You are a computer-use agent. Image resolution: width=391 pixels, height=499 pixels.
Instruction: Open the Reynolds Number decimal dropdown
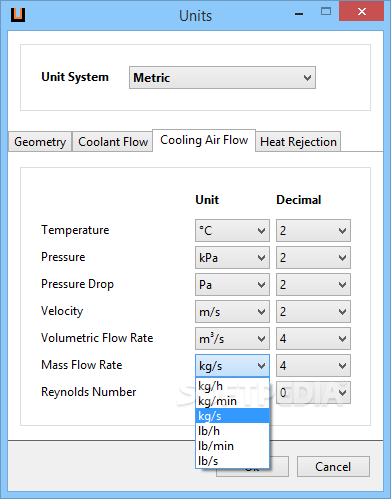313,392
